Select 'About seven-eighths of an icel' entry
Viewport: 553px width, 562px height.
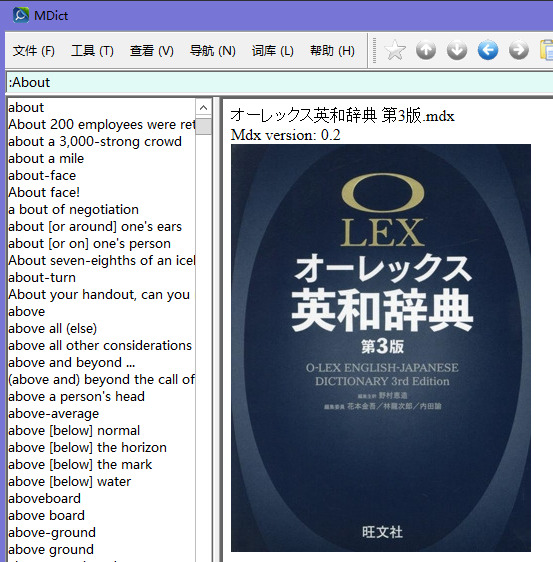click(x=101, y=261)
